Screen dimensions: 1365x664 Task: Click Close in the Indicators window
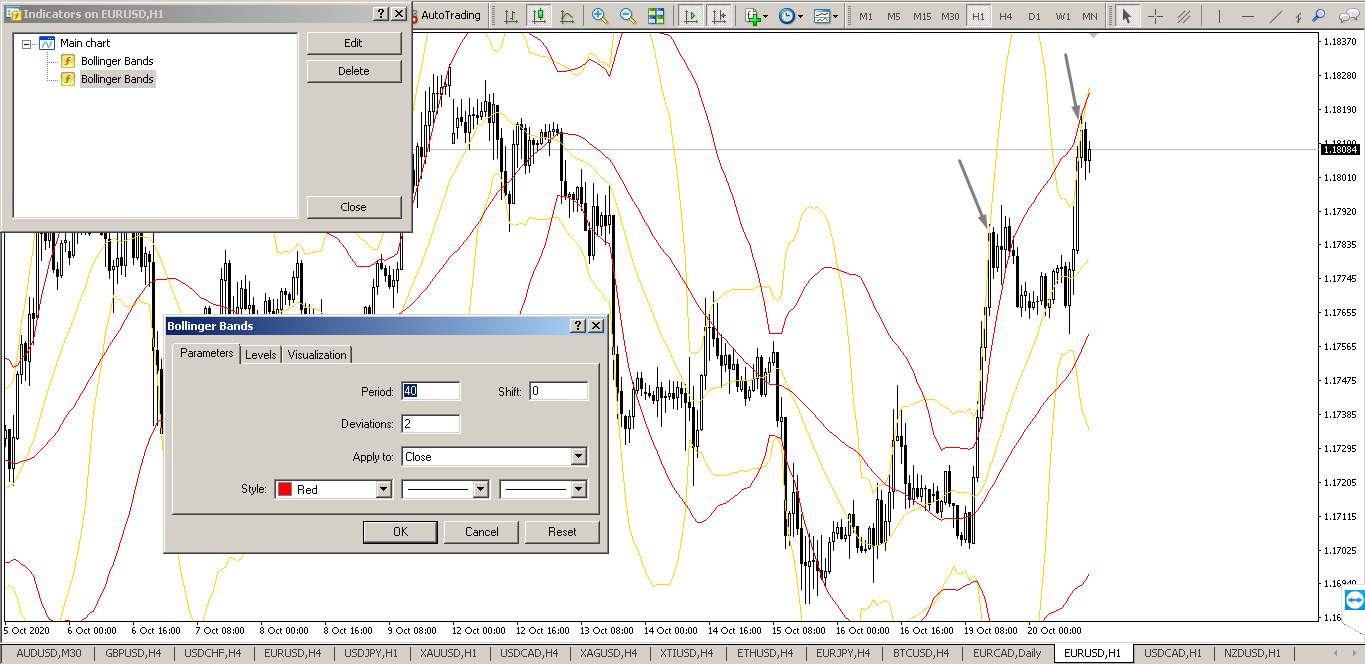tap(353, 207)
